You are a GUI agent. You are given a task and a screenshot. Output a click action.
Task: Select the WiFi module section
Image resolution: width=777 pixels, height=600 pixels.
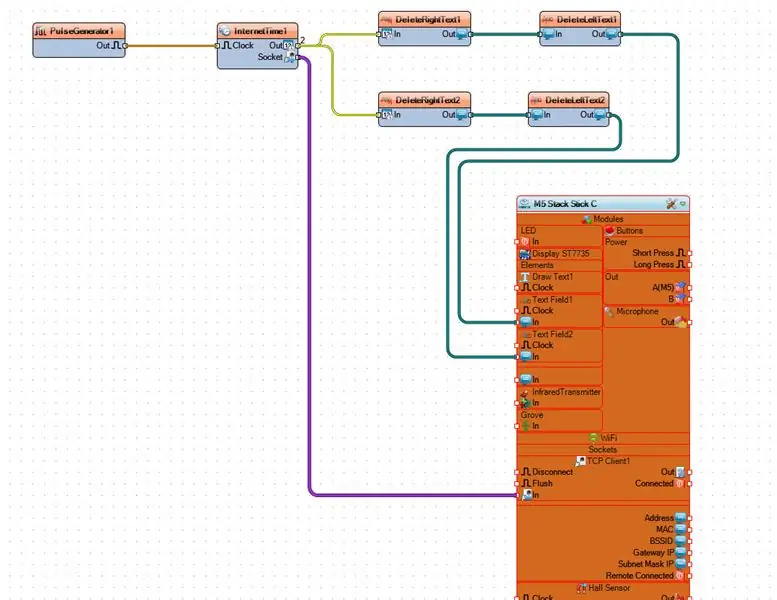(x=603, y=438)
